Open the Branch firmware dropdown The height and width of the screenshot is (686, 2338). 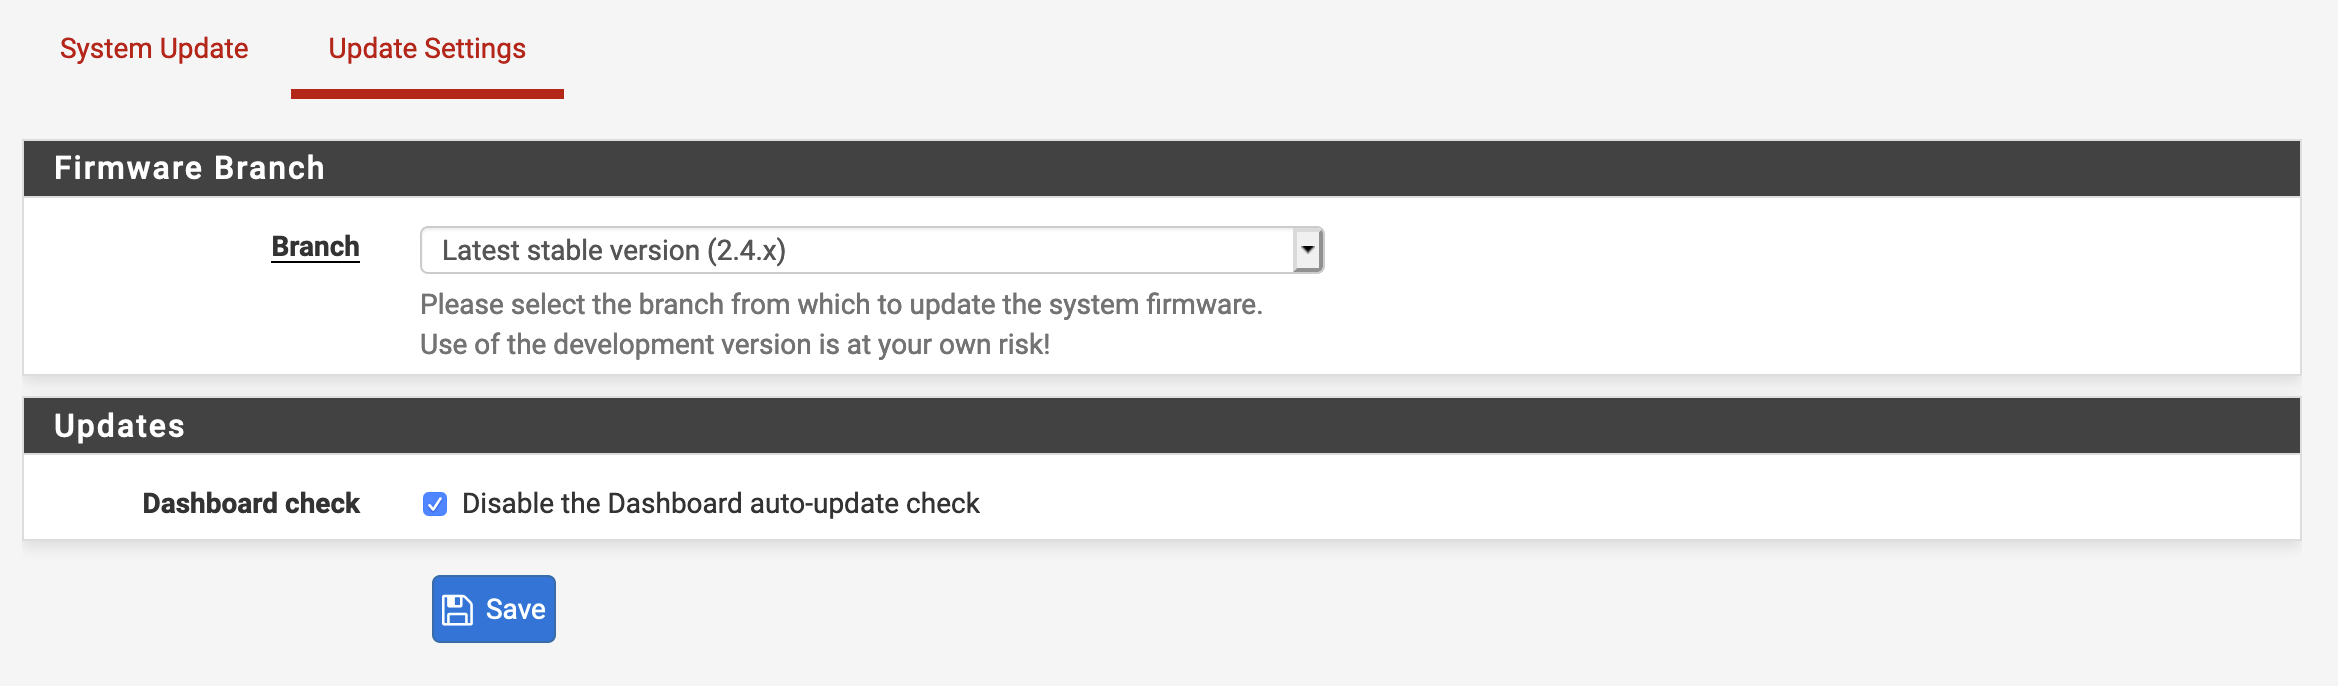[x=870, y=250]
